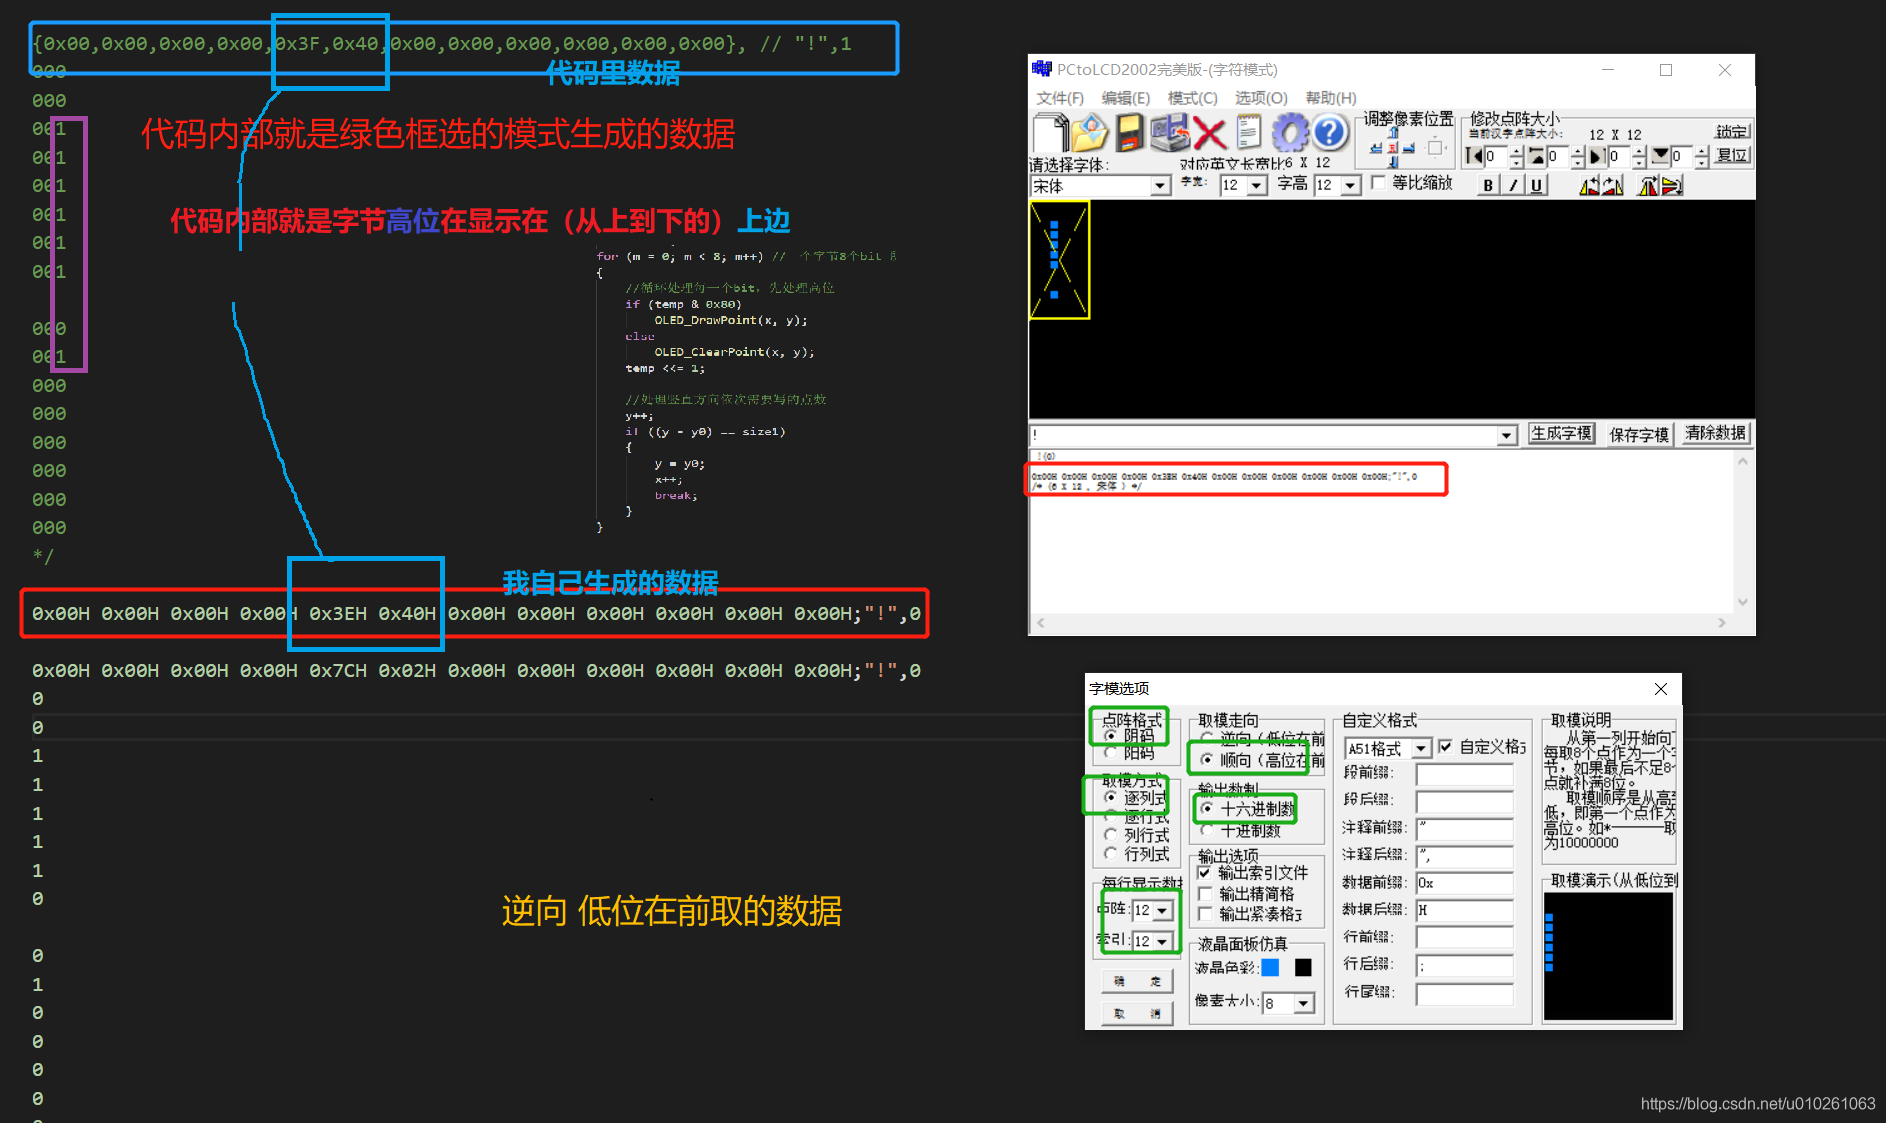Shift pixels up with the up arrow

(x=1393, y=133)
